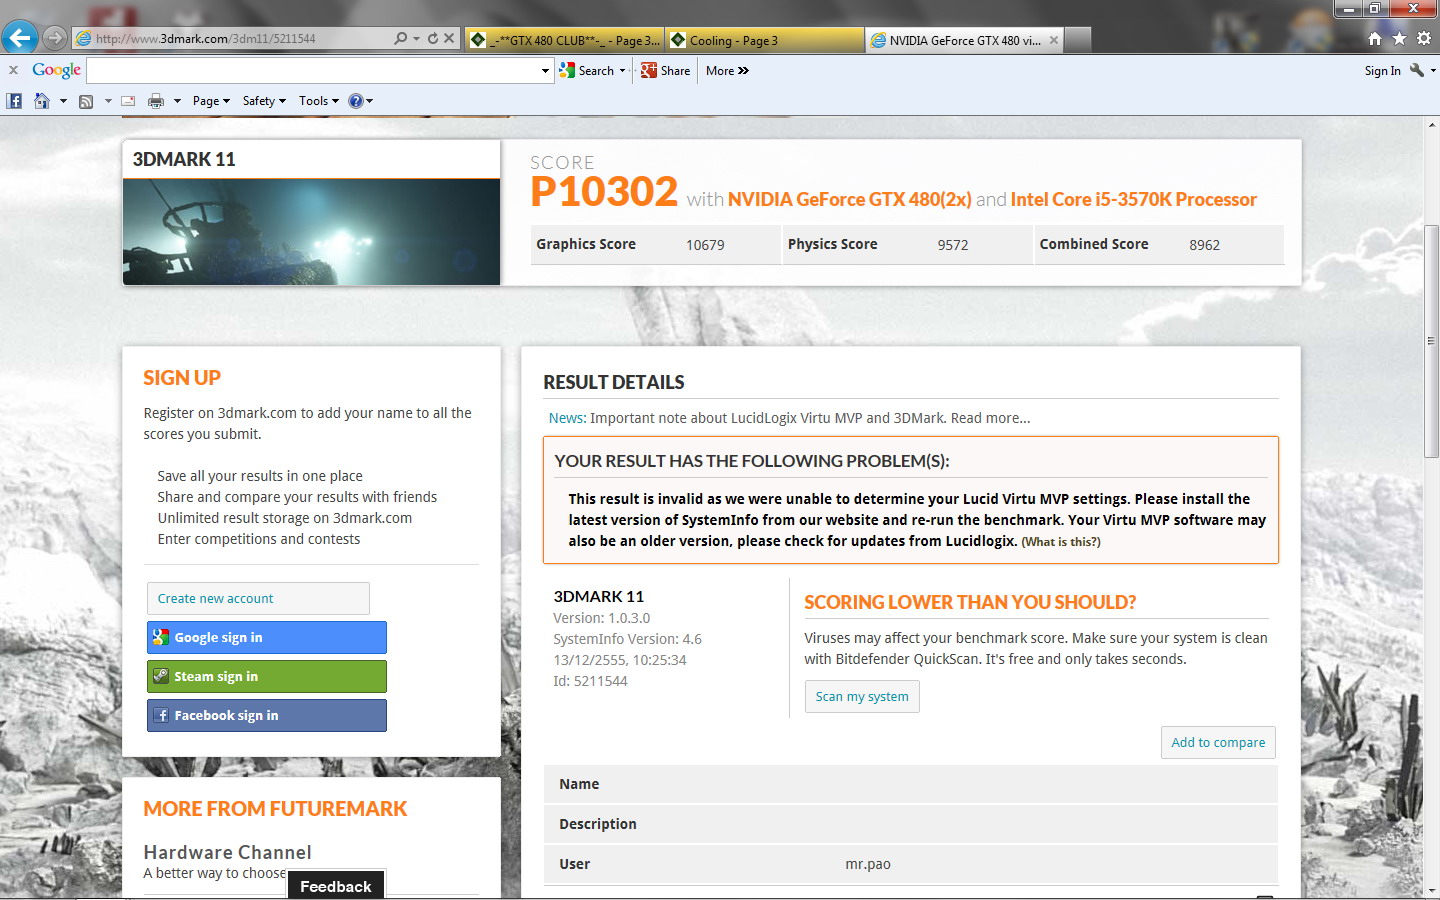This screenshot has height=900, width=1440.
Task: Click the Google sign in button
Action: pos(267,637)
